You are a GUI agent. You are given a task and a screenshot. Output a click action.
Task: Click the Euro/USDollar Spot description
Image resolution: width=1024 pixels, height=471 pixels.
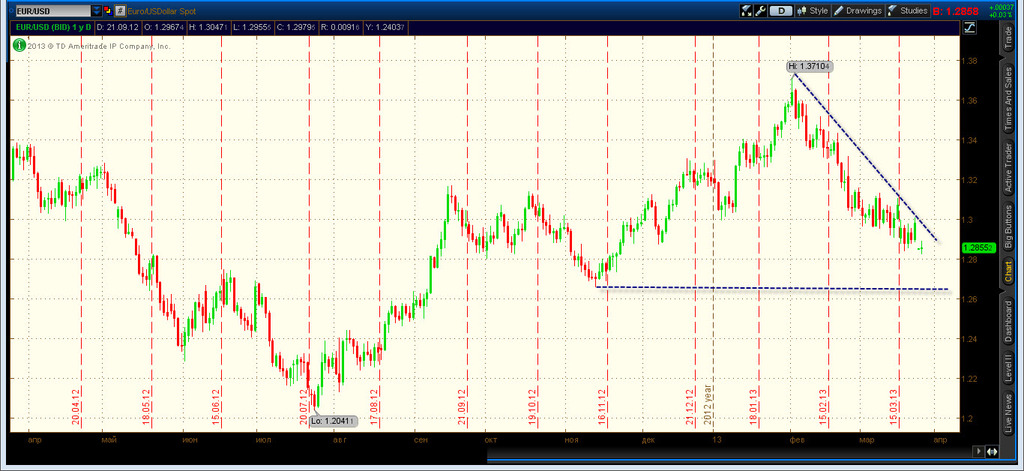(x=161, y=11)
